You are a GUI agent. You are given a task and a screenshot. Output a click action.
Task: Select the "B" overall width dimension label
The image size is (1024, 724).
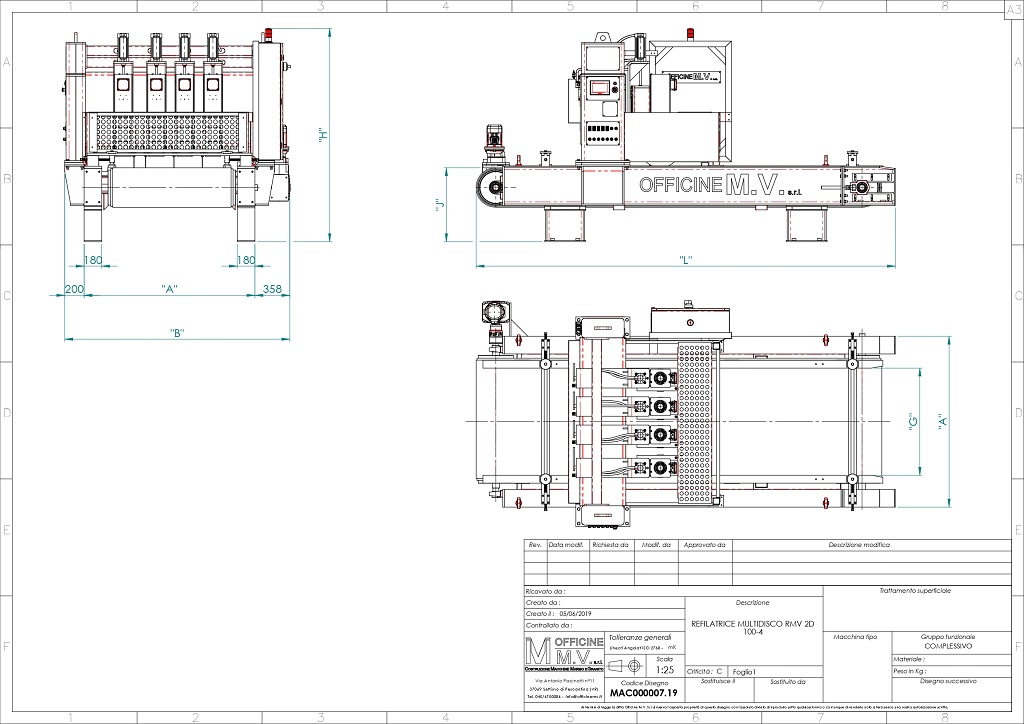click(176, 333)
